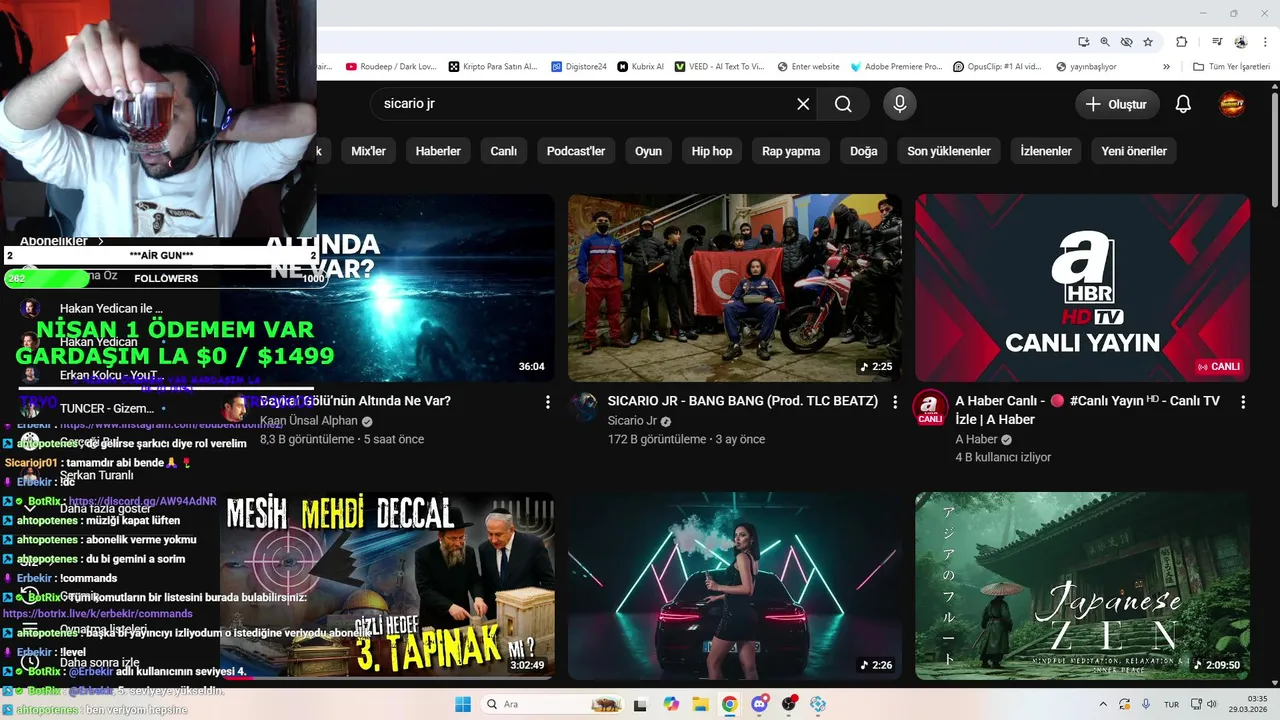Click the A Haber channel avatar
The image size is (1280, 720).
tap(931, 407)
